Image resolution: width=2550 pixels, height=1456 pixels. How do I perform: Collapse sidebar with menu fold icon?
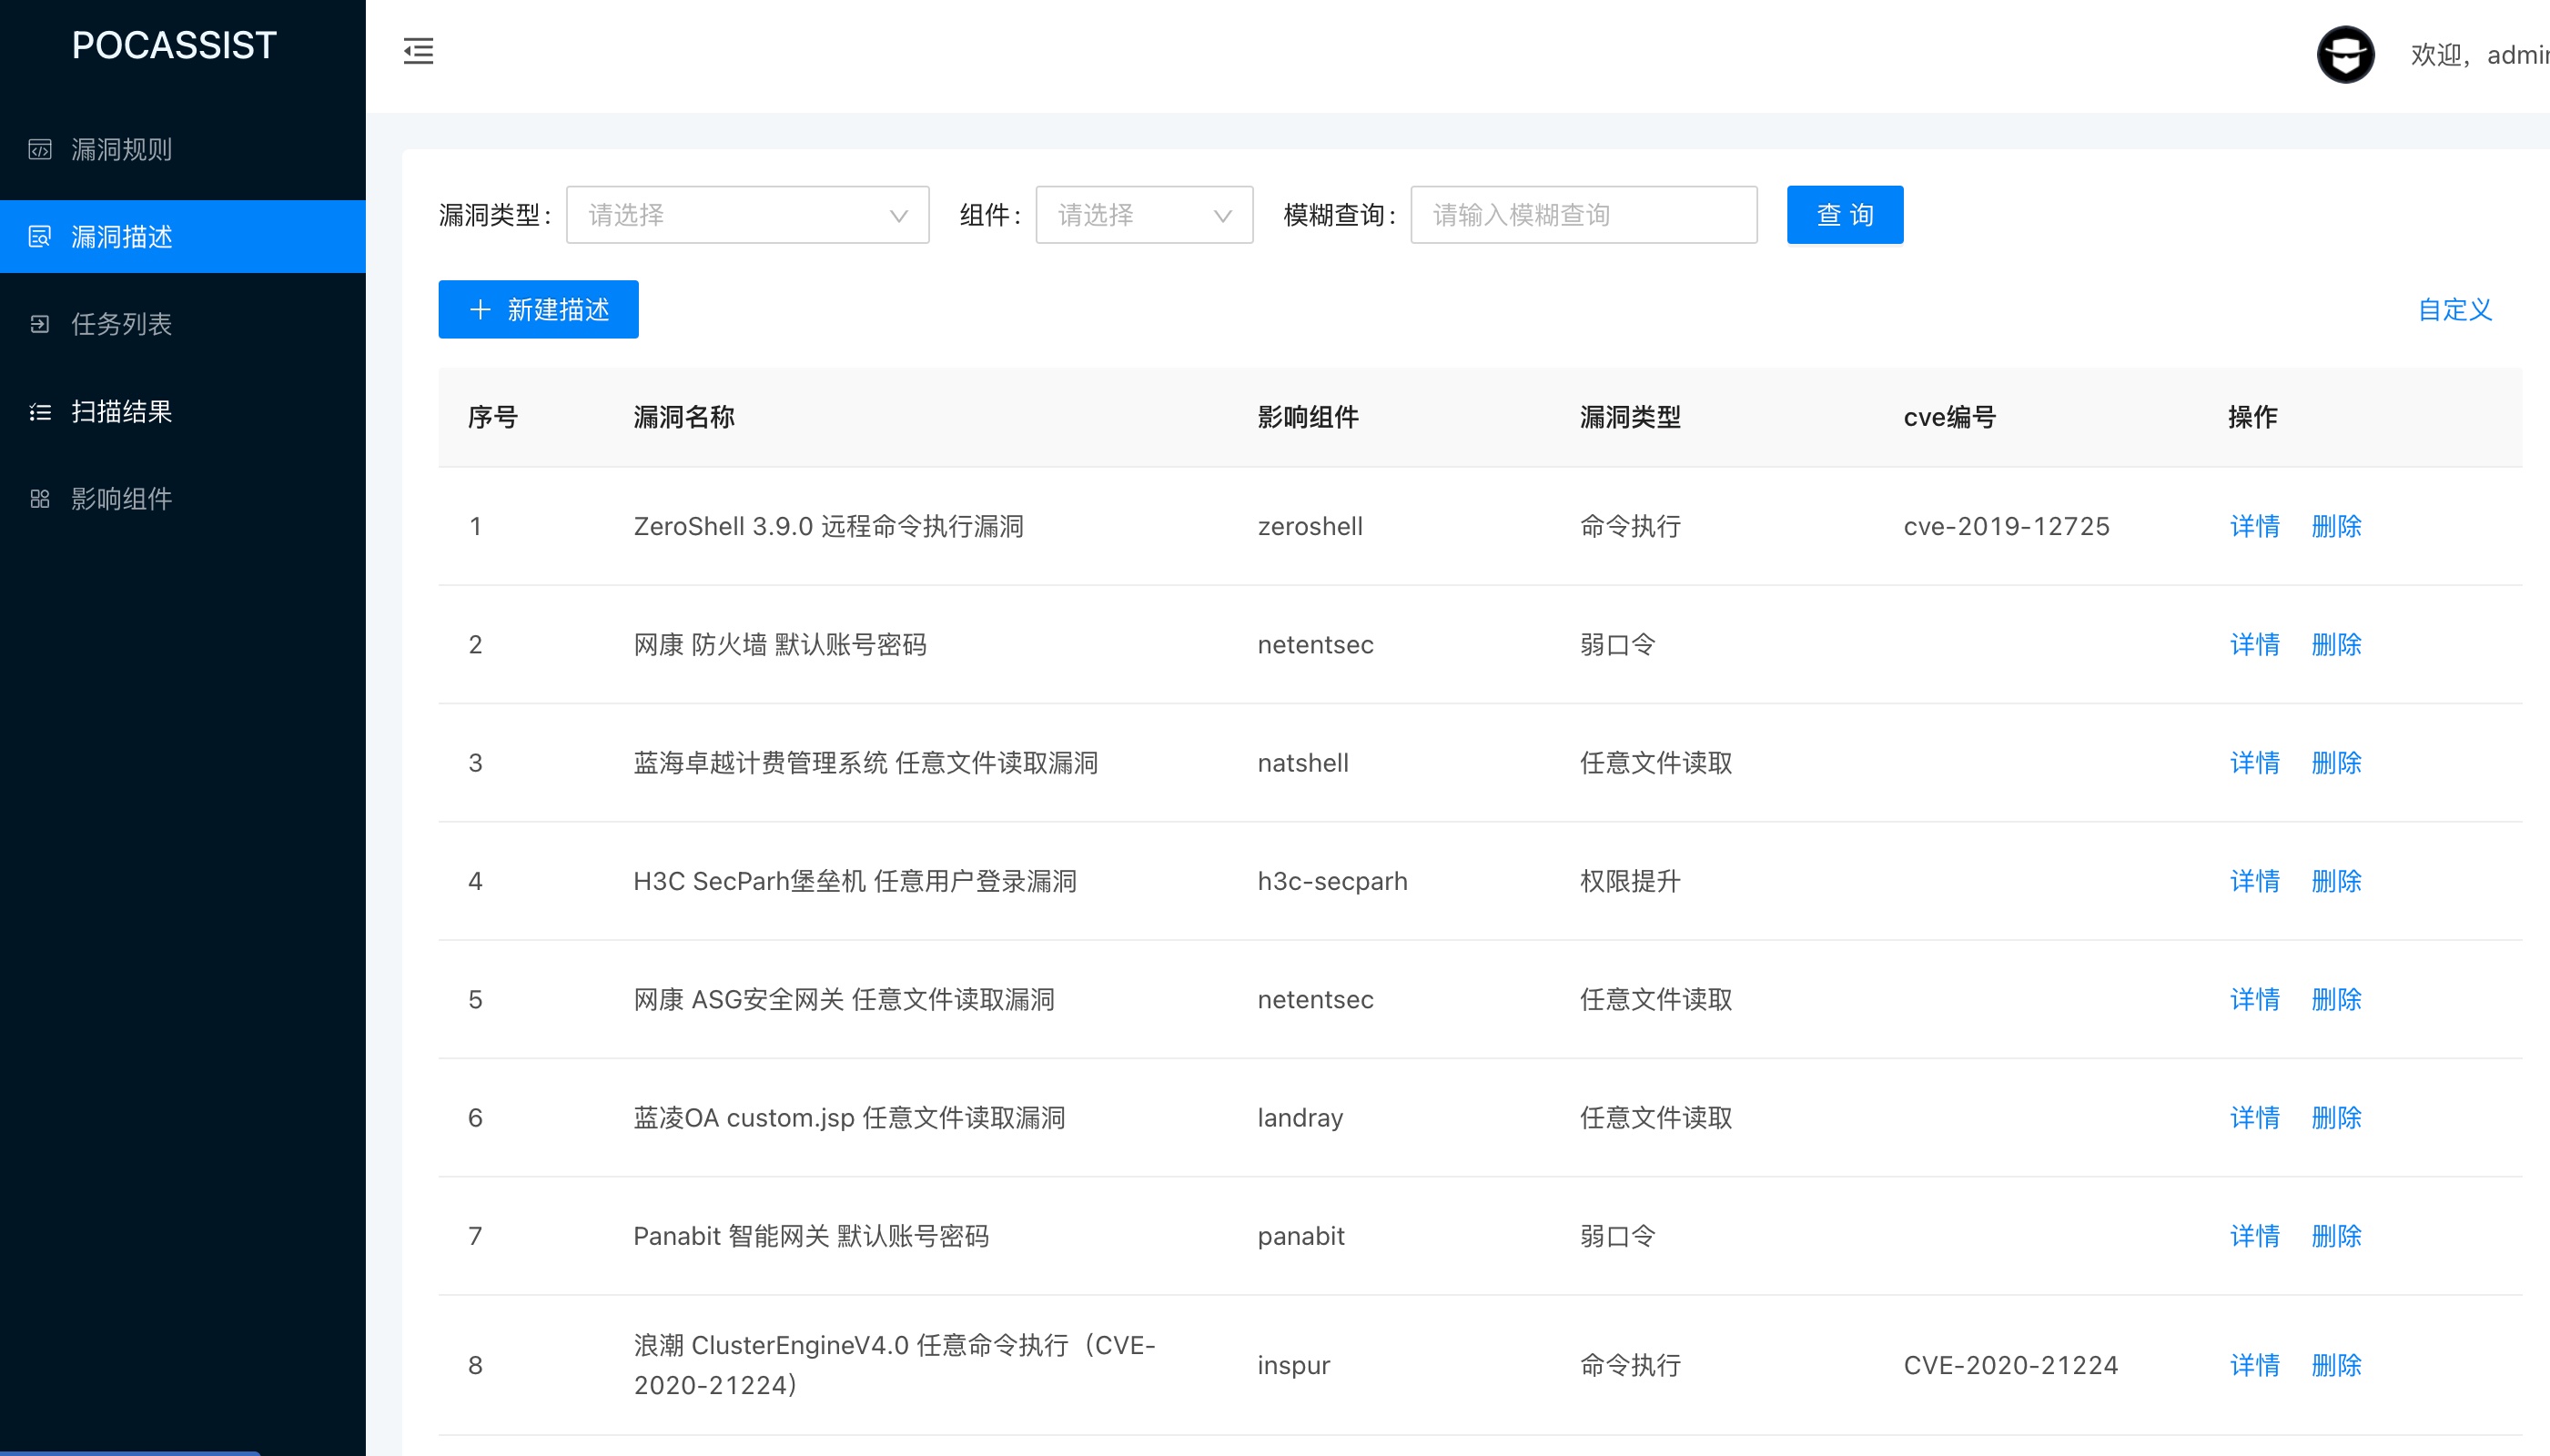pos(418,51)
